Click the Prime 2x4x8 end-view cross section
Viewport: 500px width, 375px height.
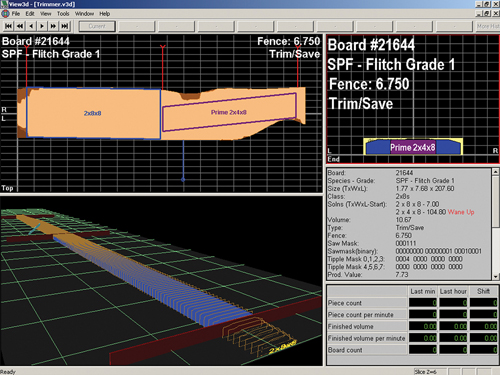[413, 147]
